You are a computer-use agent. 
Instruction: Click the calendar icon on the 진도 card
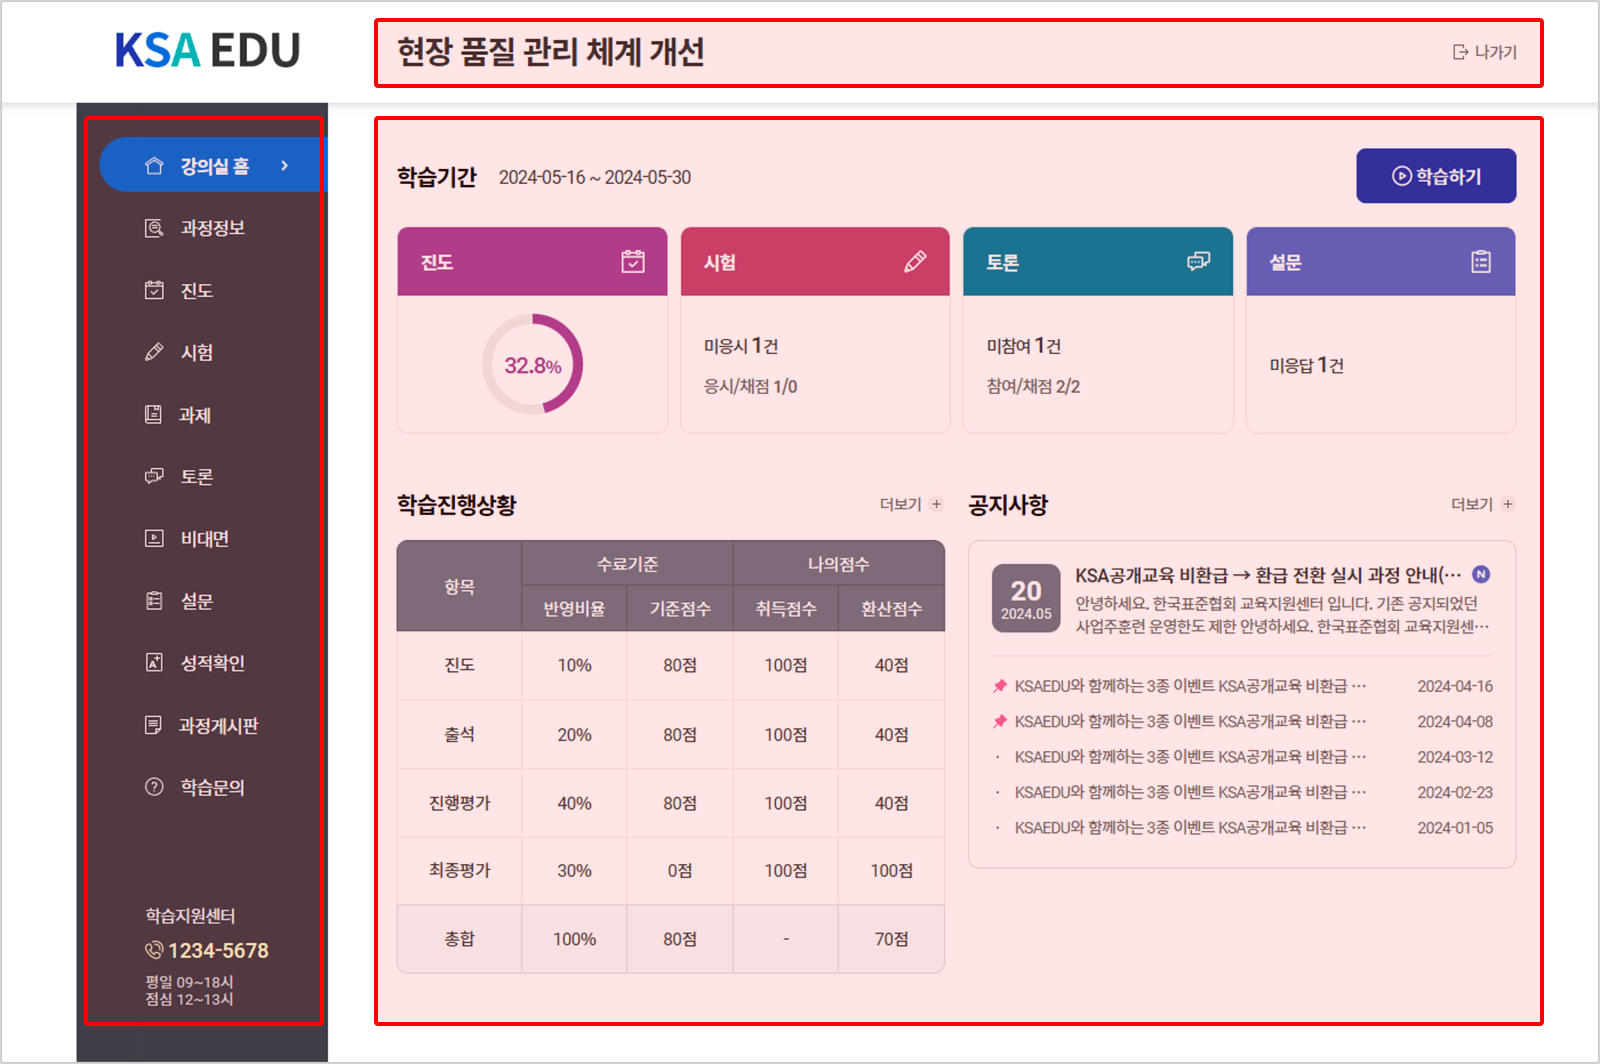pos(633,261)
